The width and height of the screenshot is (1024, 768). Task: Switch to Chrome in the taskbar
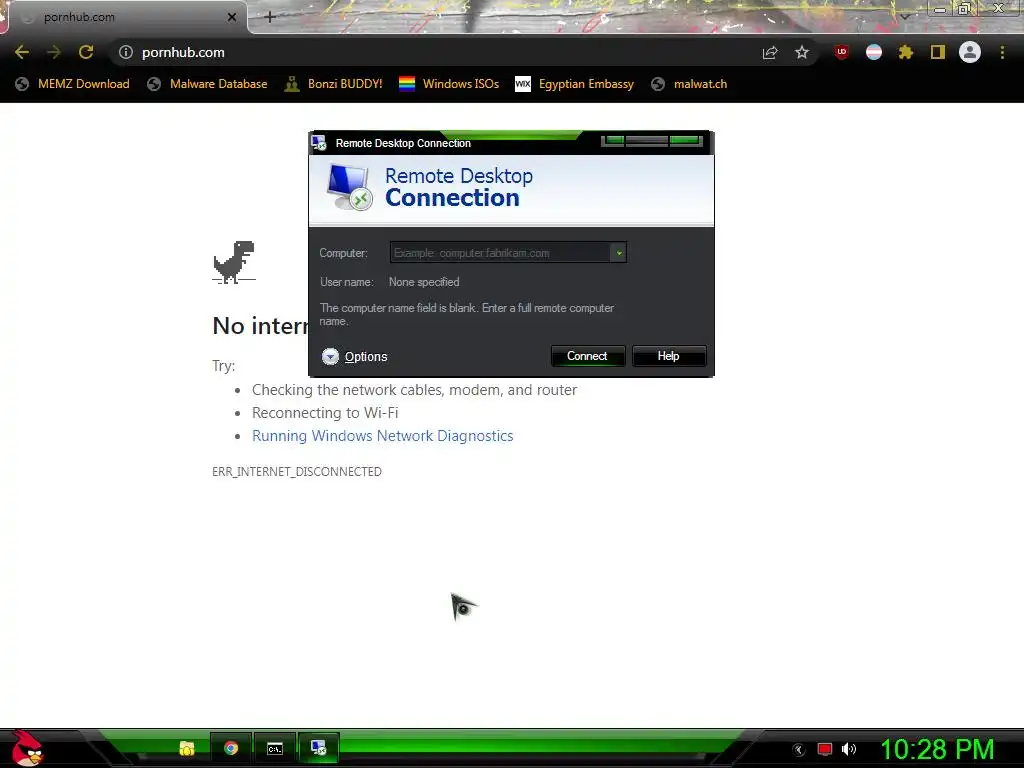coord(231,748)
